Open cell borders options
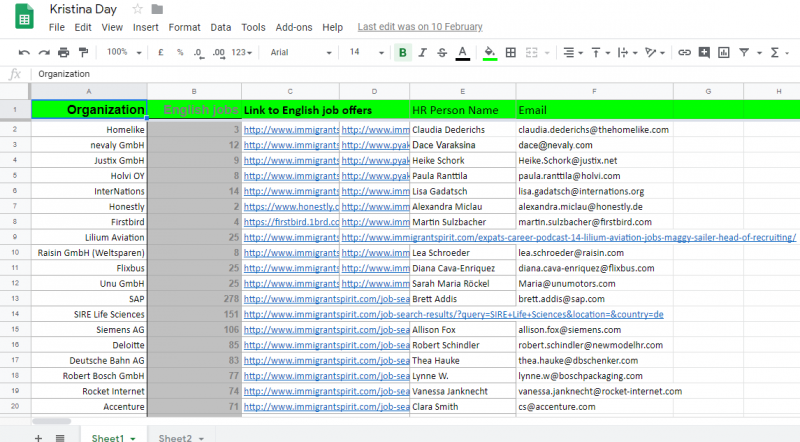 511,52
